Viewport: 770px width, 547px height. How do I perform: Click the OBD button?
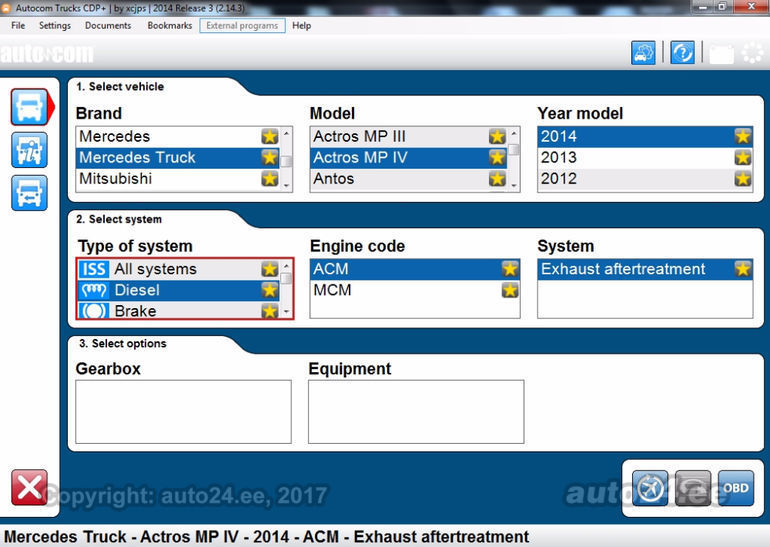pyautogui.click(x=736, y=488)
